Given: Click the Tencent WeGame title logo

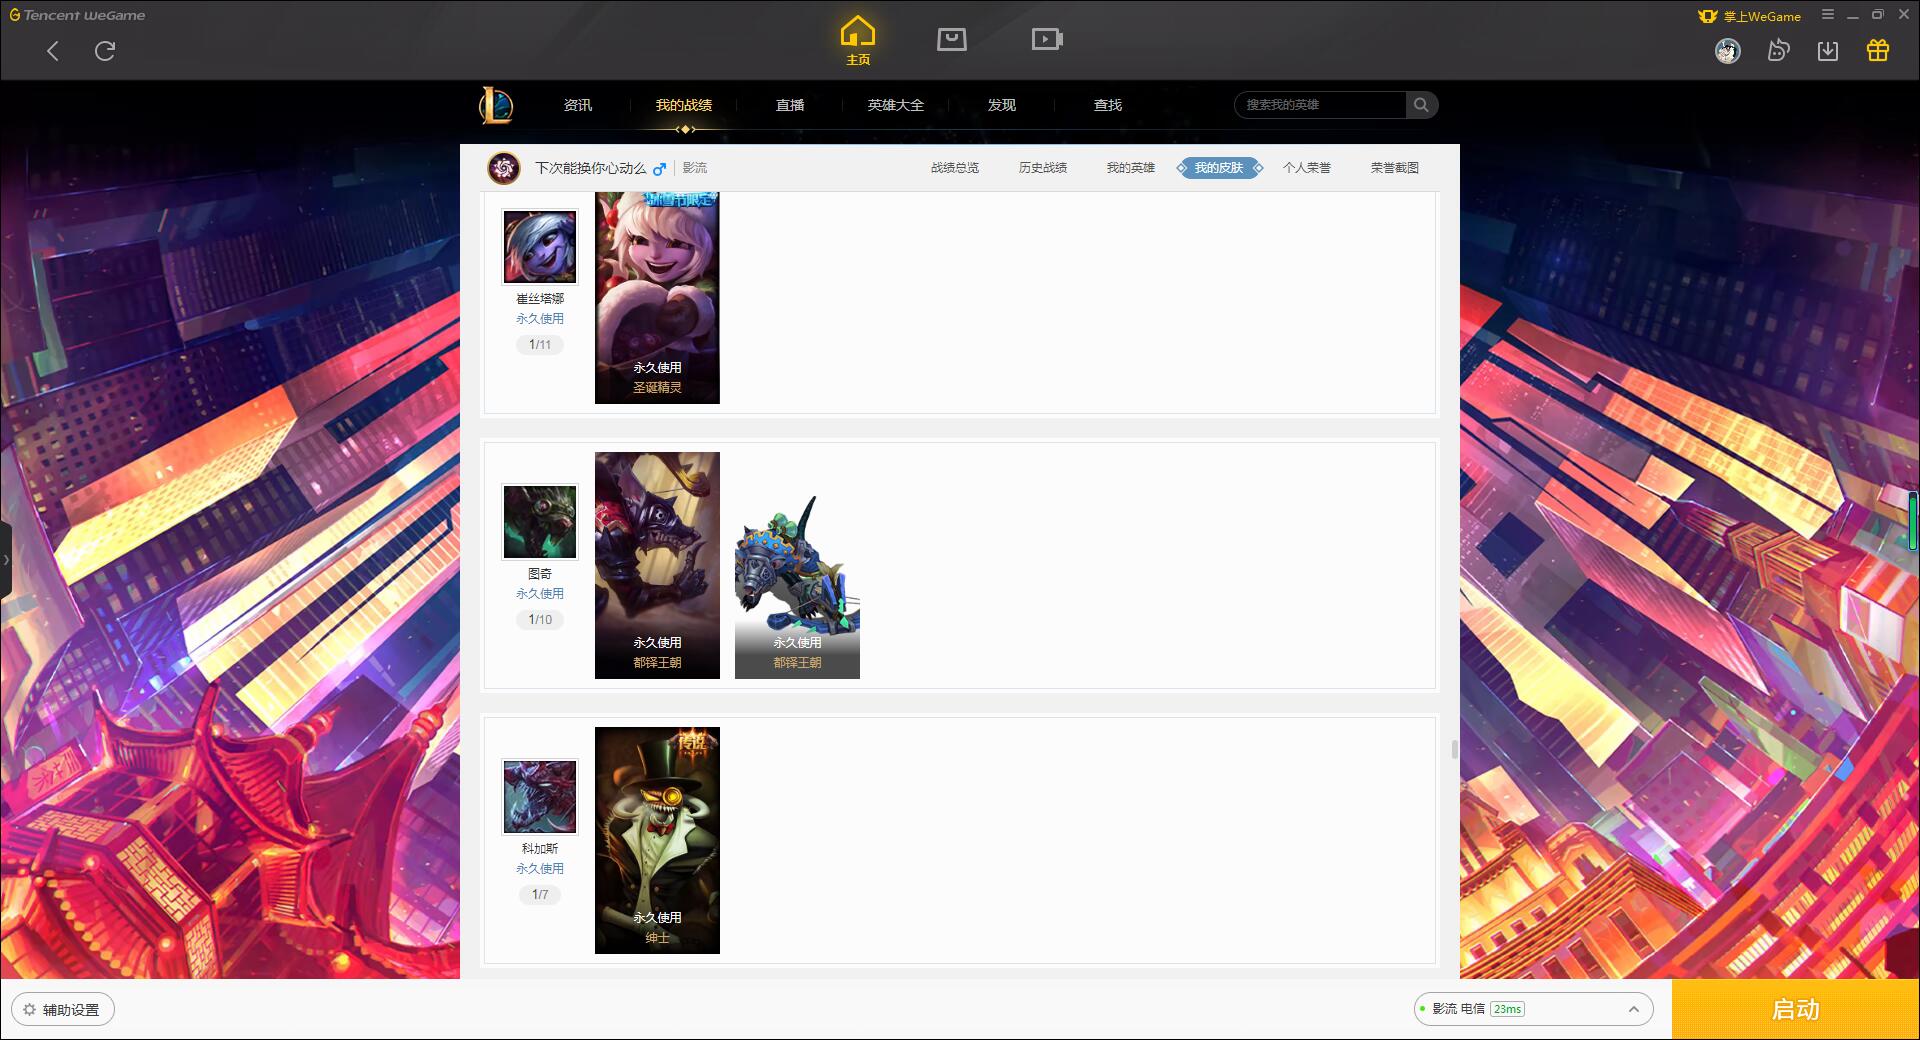Looking at the screenshot, I should (78, 15).
